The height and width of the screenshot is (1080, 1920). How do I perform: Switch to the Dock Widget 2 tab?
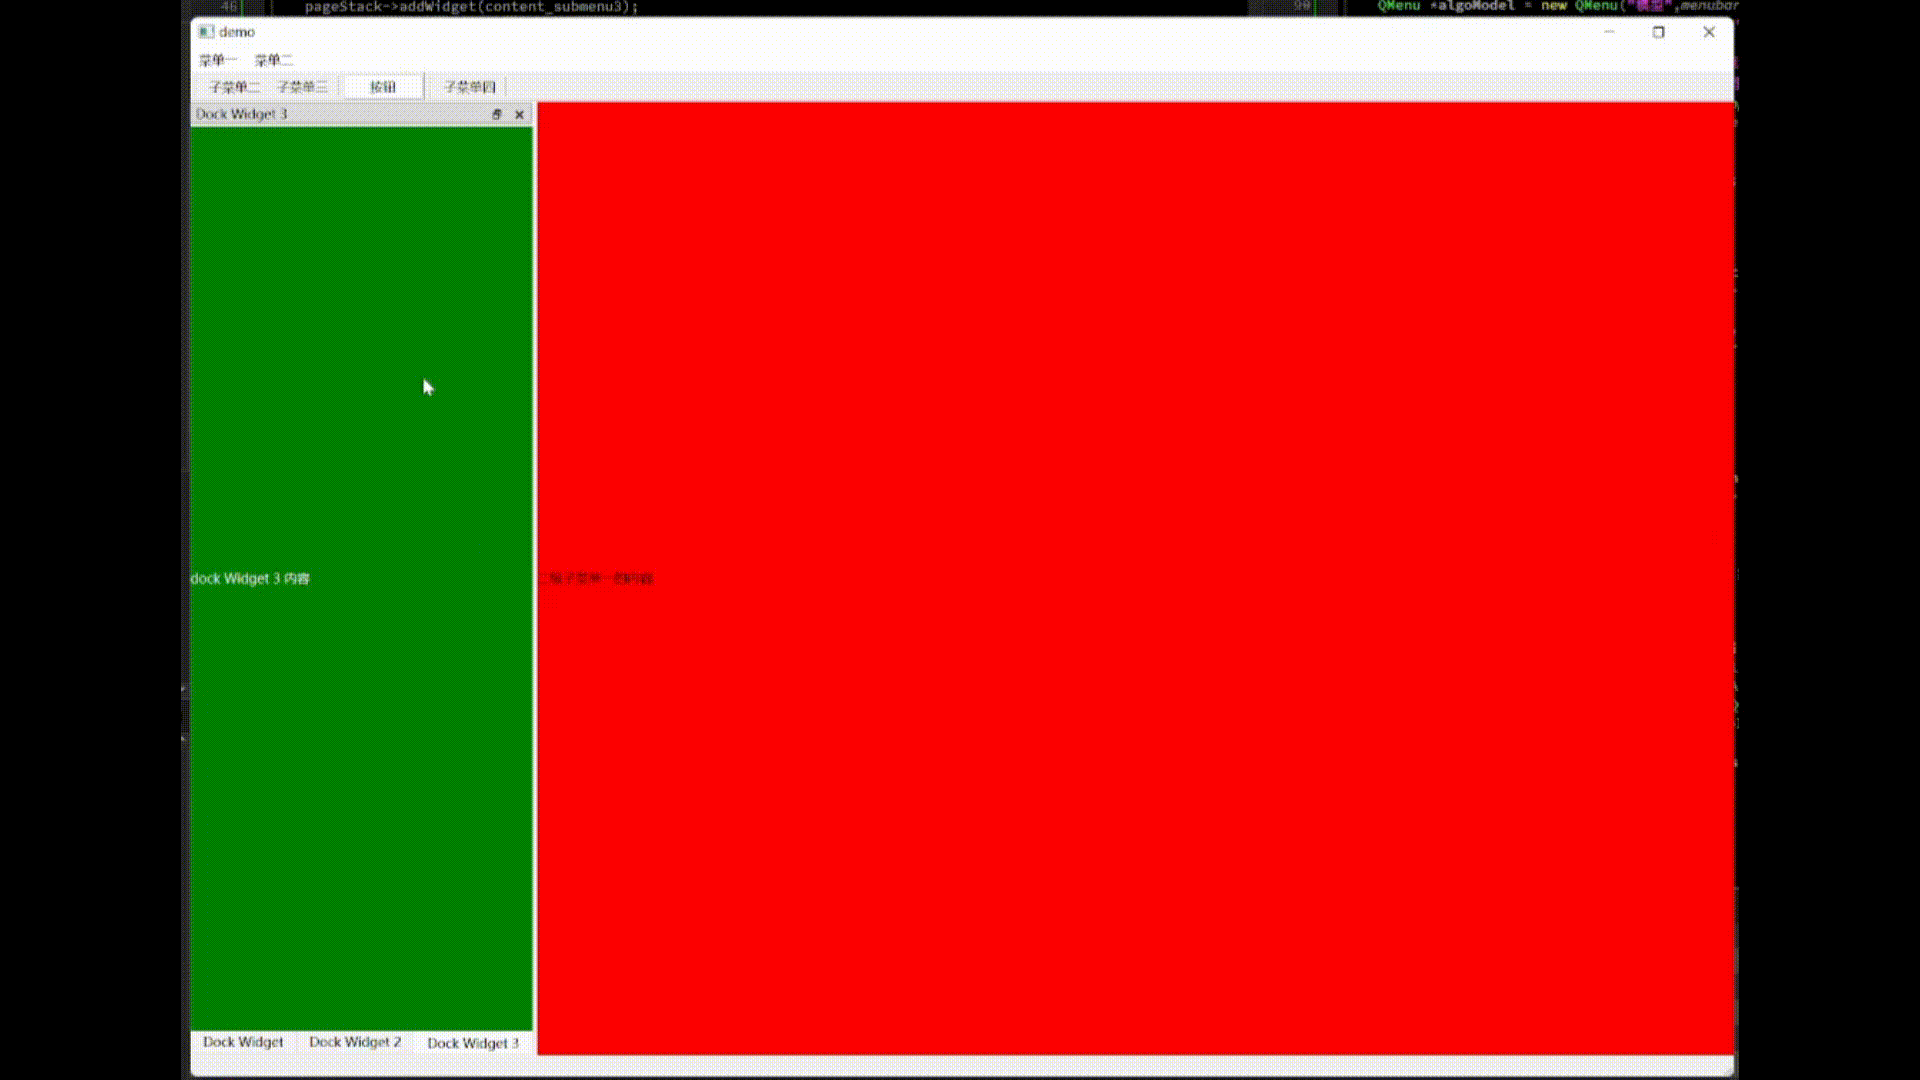(x=355, y=1042)
